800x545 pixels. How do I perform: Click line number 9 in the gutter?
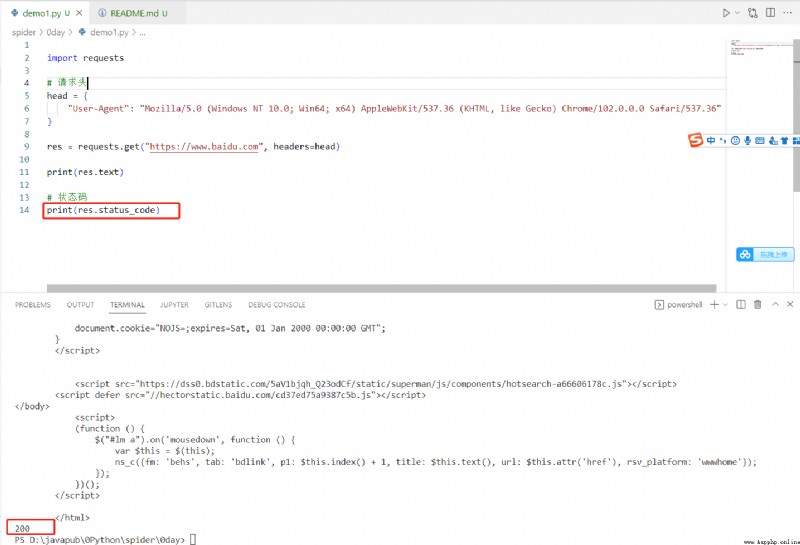[x=27, y=147]
